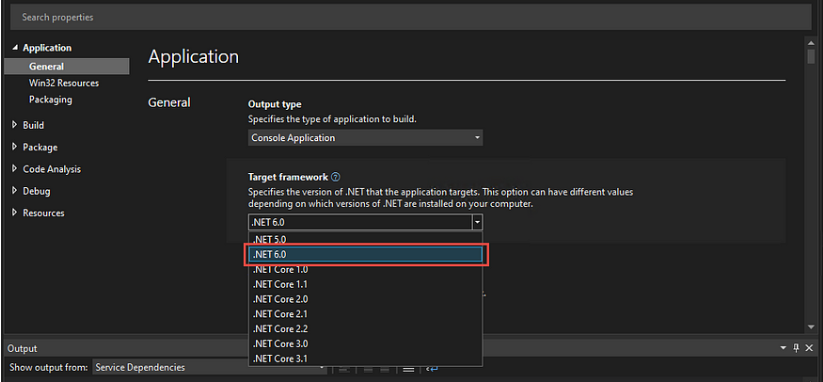Screen dimensions: 823x382
Task: Expand the Code Analysis node
Action: [x=14, y=169]
